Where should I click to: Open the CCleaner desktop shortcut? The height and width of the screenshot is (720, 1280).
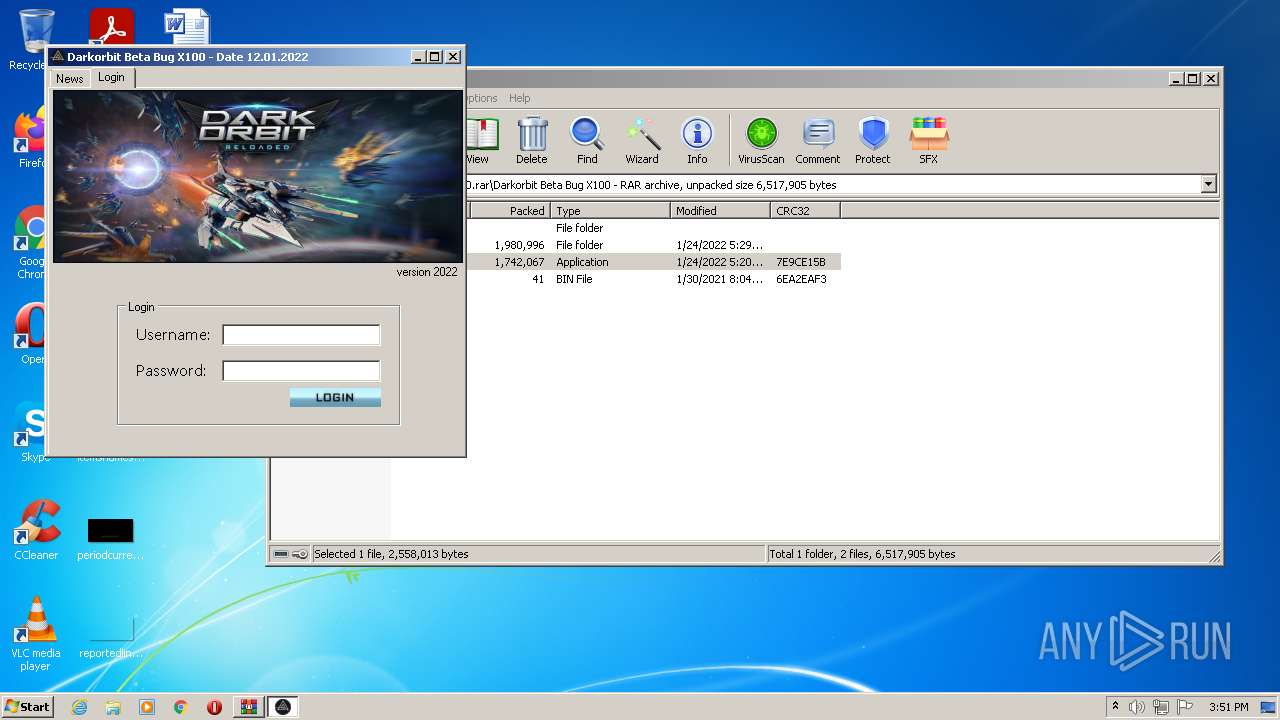point(36,531)
